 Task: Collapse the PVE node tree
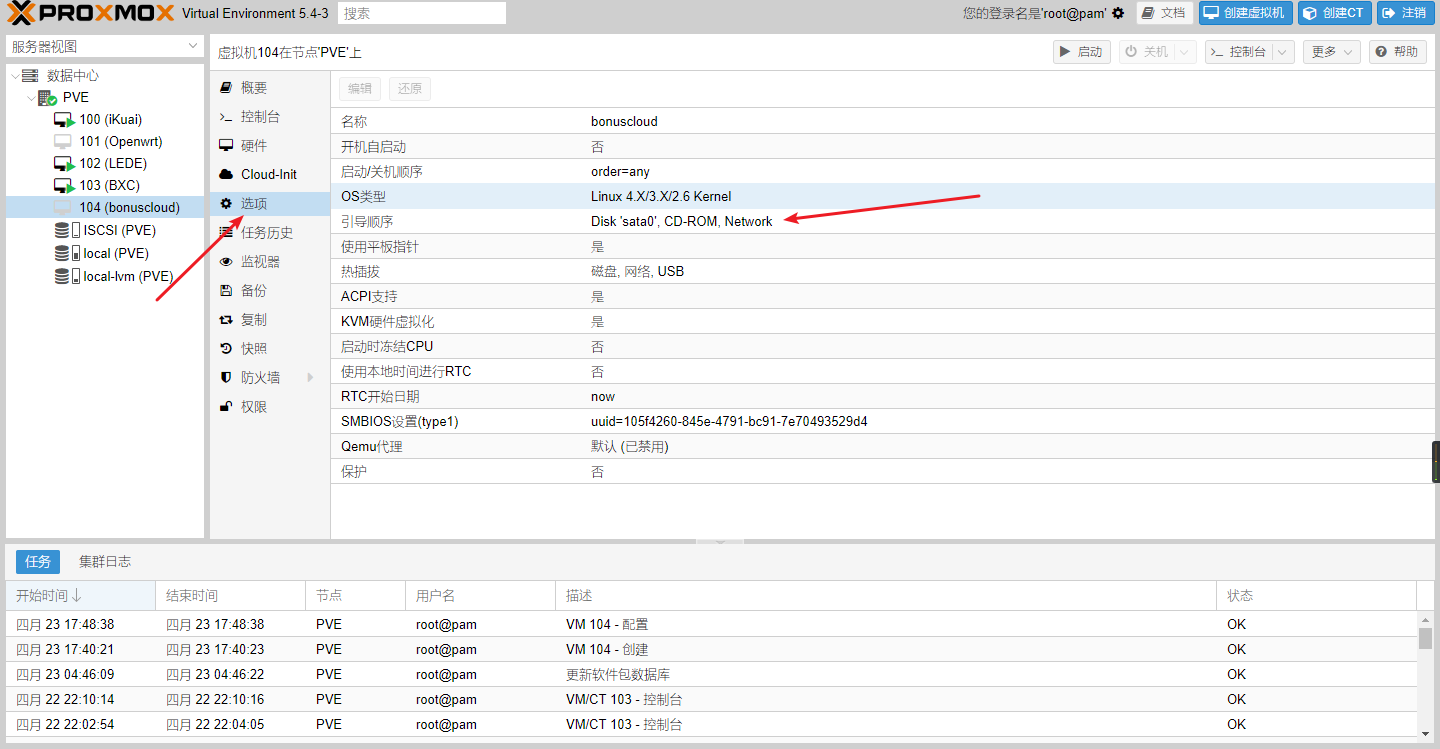[x=31, y=98]
